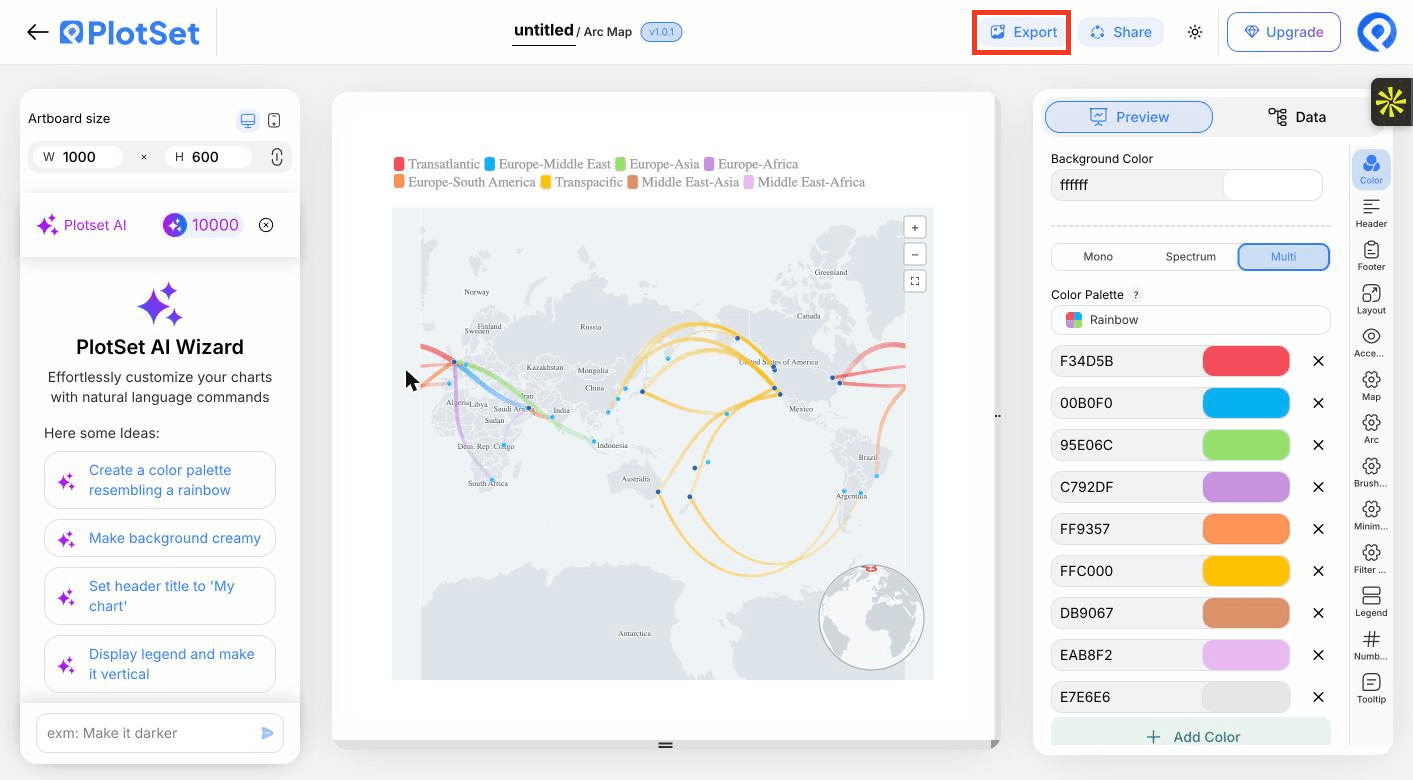Open the Color settings panel icon

coord(1371,168)
